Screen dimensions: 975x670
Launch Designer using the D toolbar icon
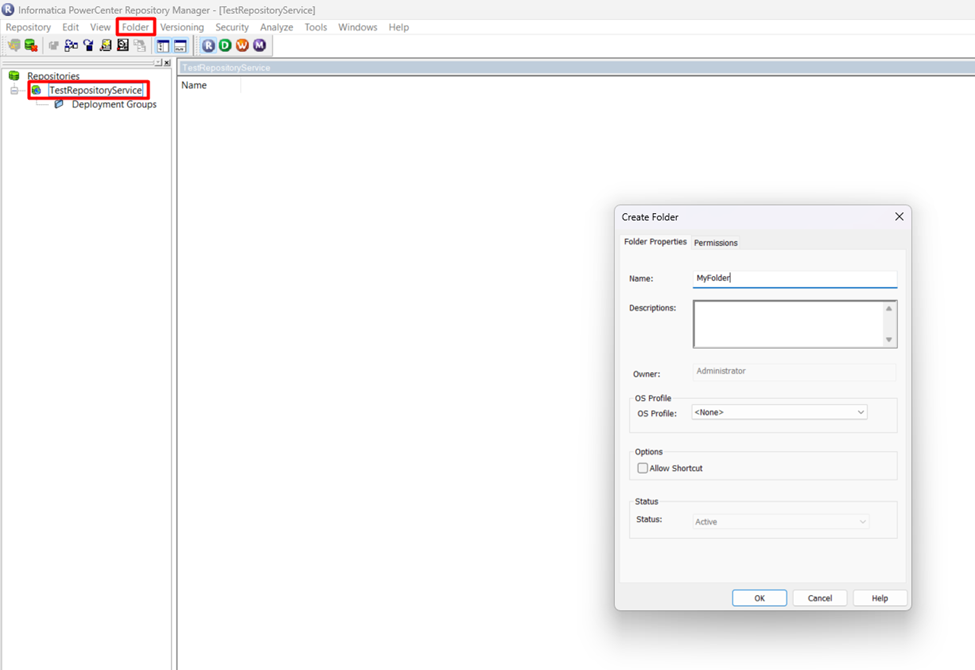pyautogui.click(x=224, y=45)
